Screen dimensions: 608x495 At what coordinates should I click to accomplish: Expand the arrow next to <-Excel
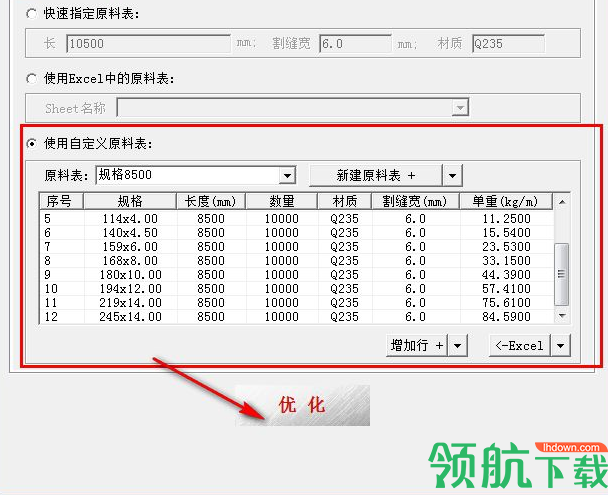point(561,345)
